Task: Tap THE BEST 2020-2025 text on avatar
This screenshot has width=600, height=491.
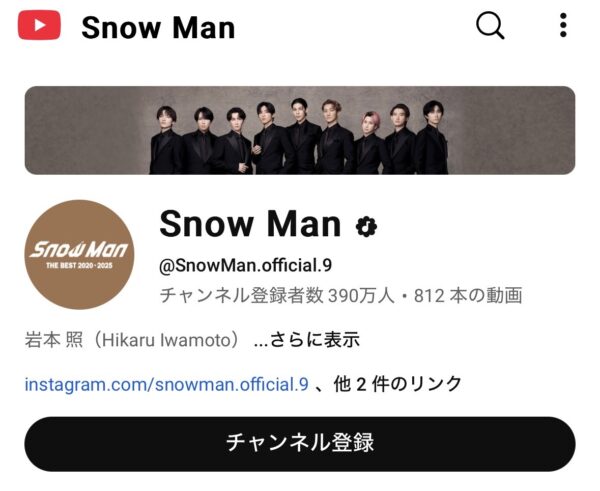Action: [79, 265]
